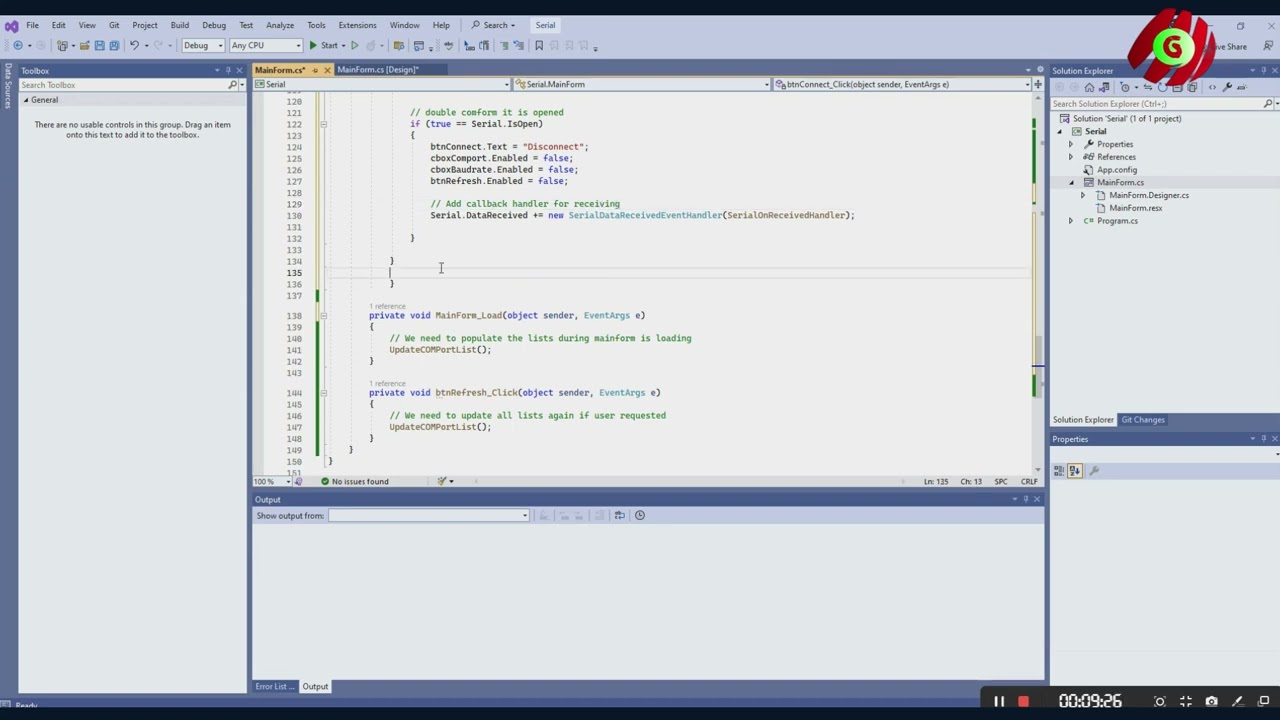Click the Open File folder icon

85,45
